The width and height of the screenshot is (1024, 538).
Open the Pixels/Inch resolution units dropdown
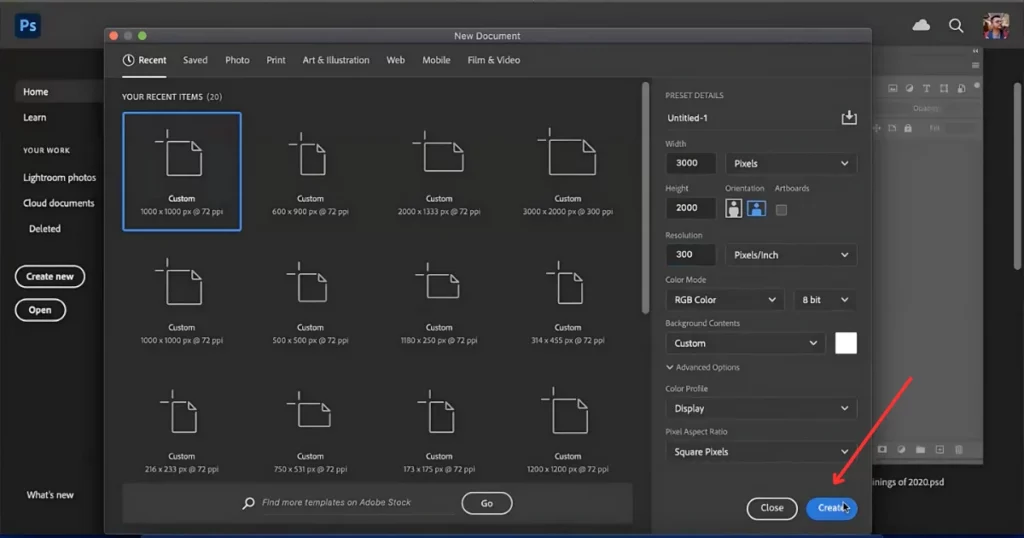pos(791,255)
